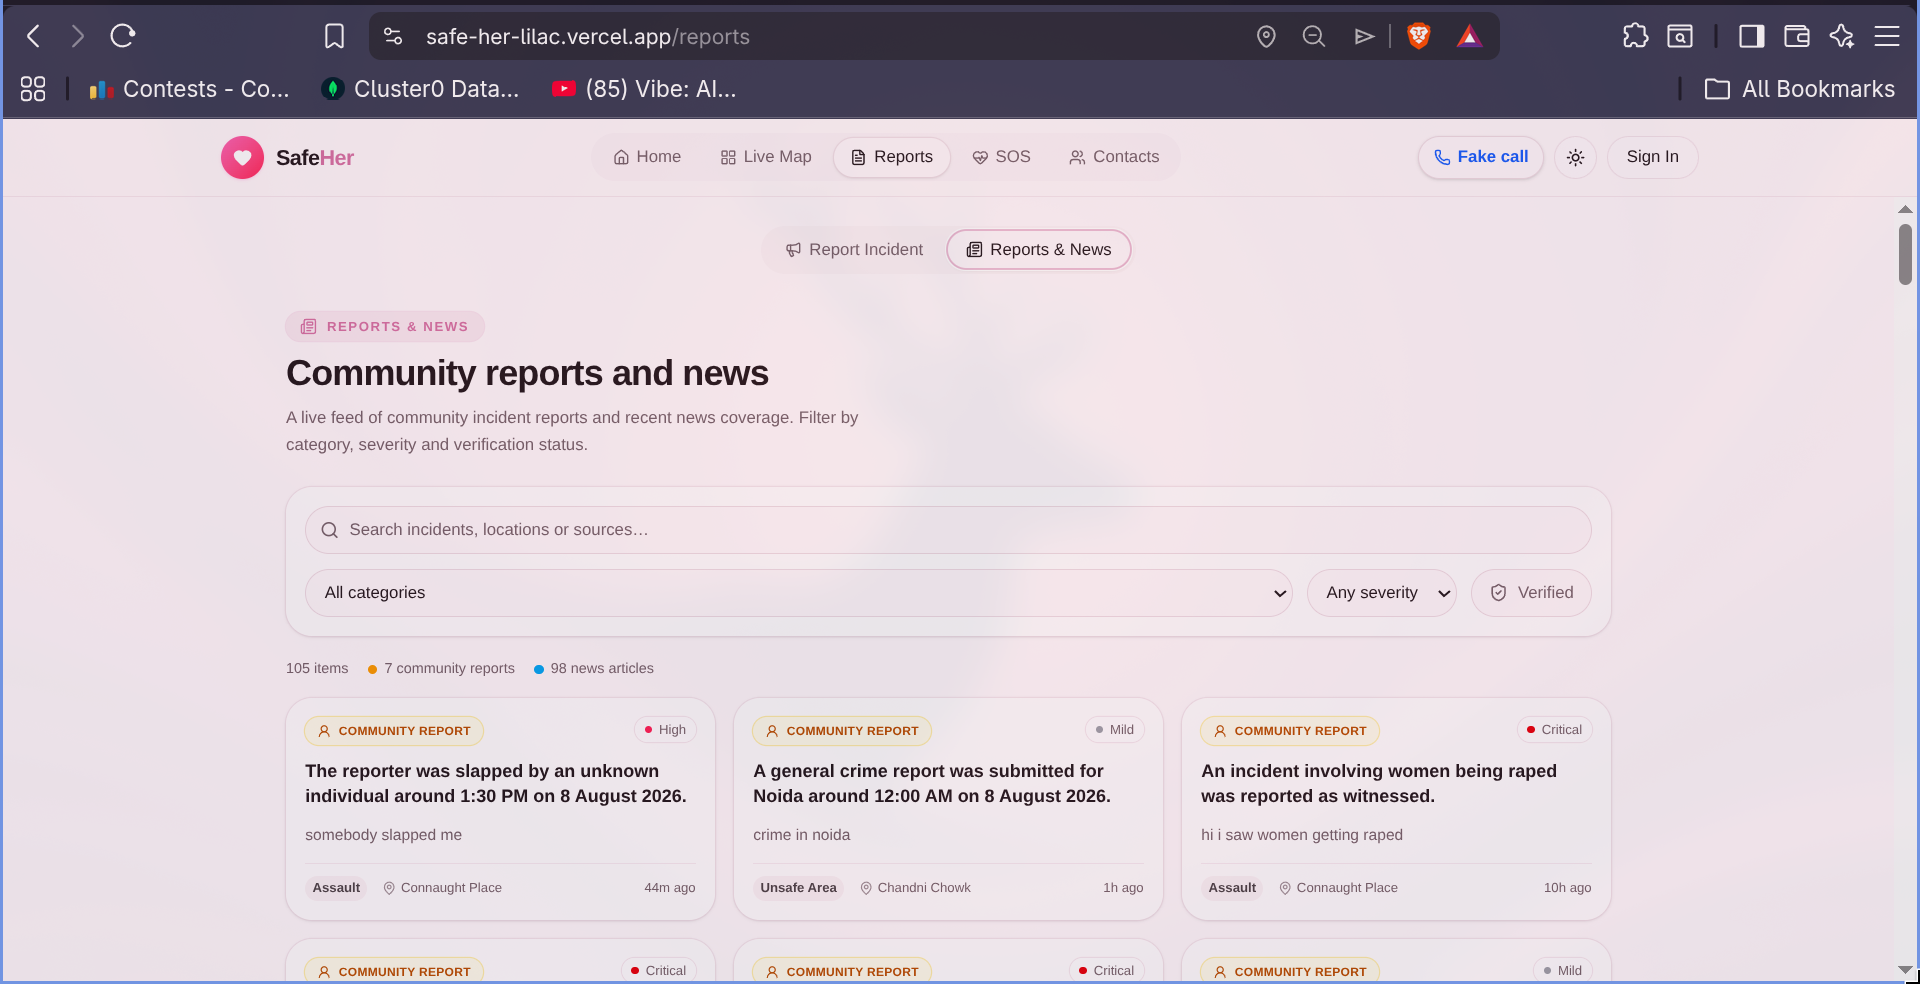Viewport: 1920px width, 984px height.
Task: Open the browser extensions puzzle icon
Action: tap(1635, 37)
